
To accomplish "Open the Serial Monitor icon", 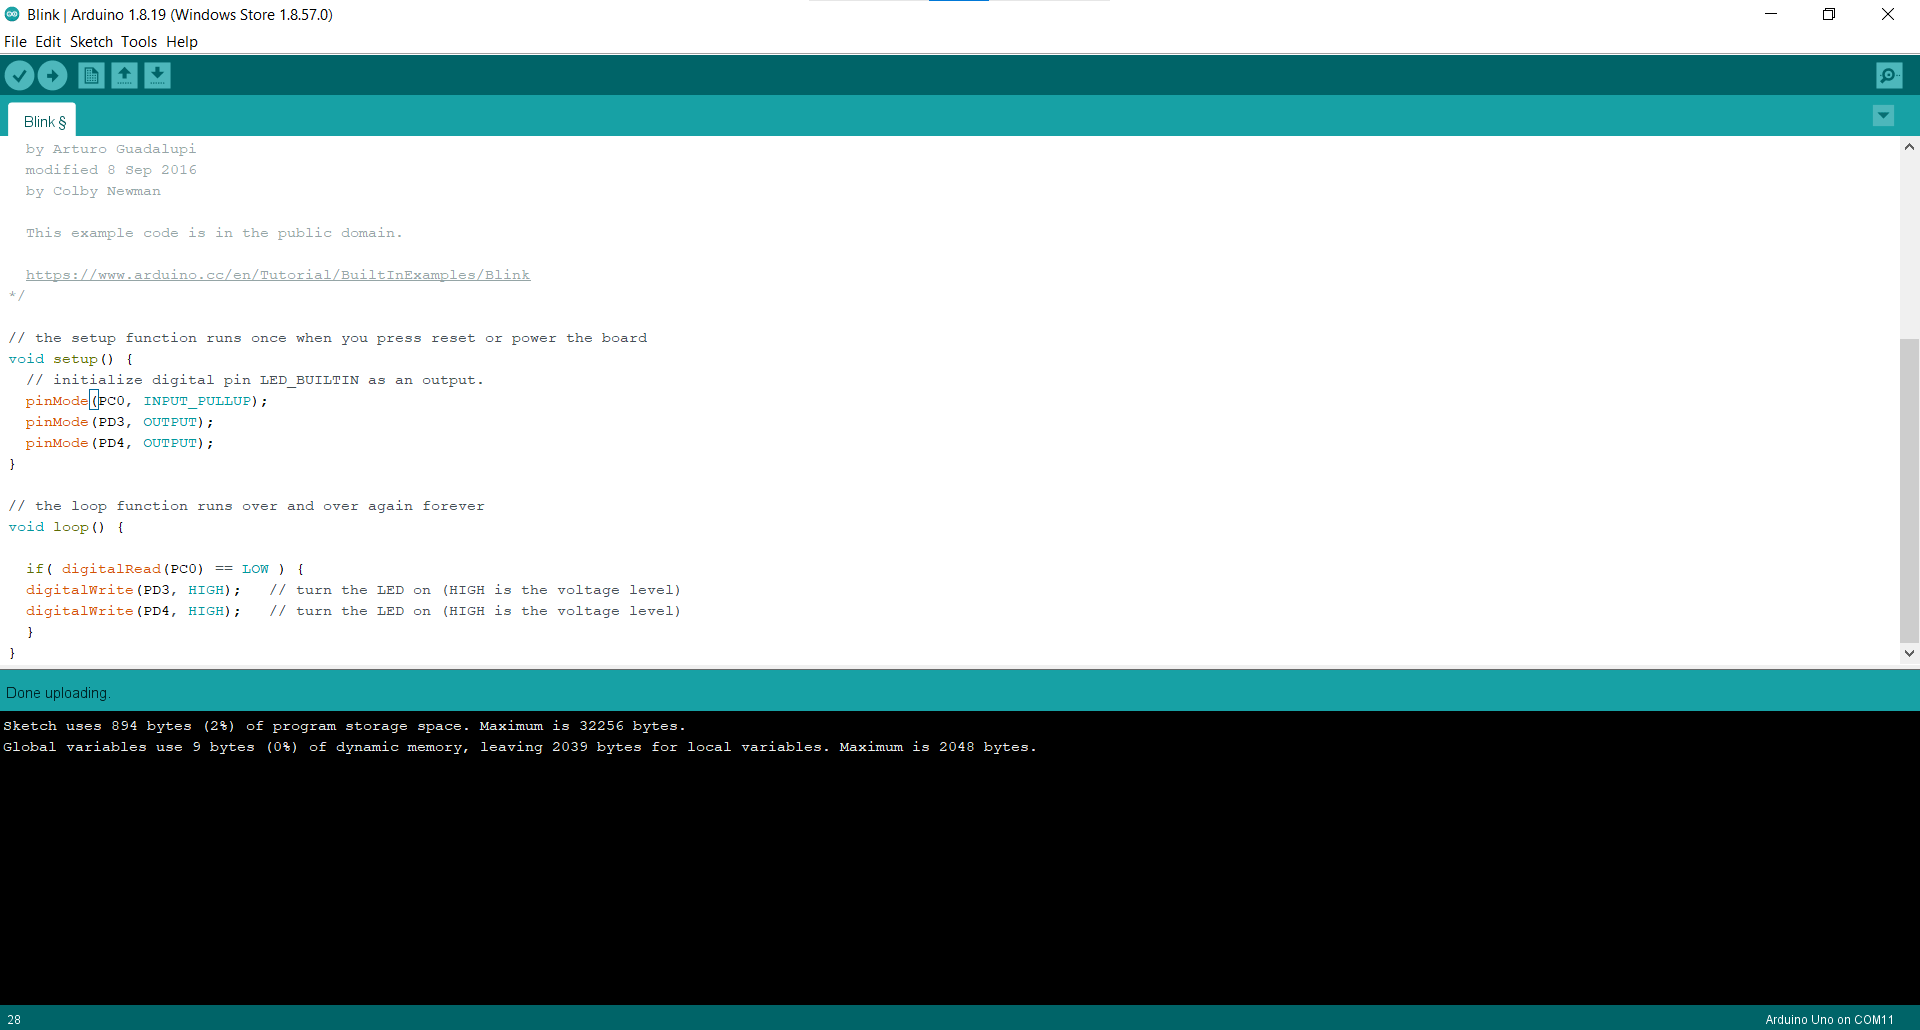I will click(x=1889, y=75).
